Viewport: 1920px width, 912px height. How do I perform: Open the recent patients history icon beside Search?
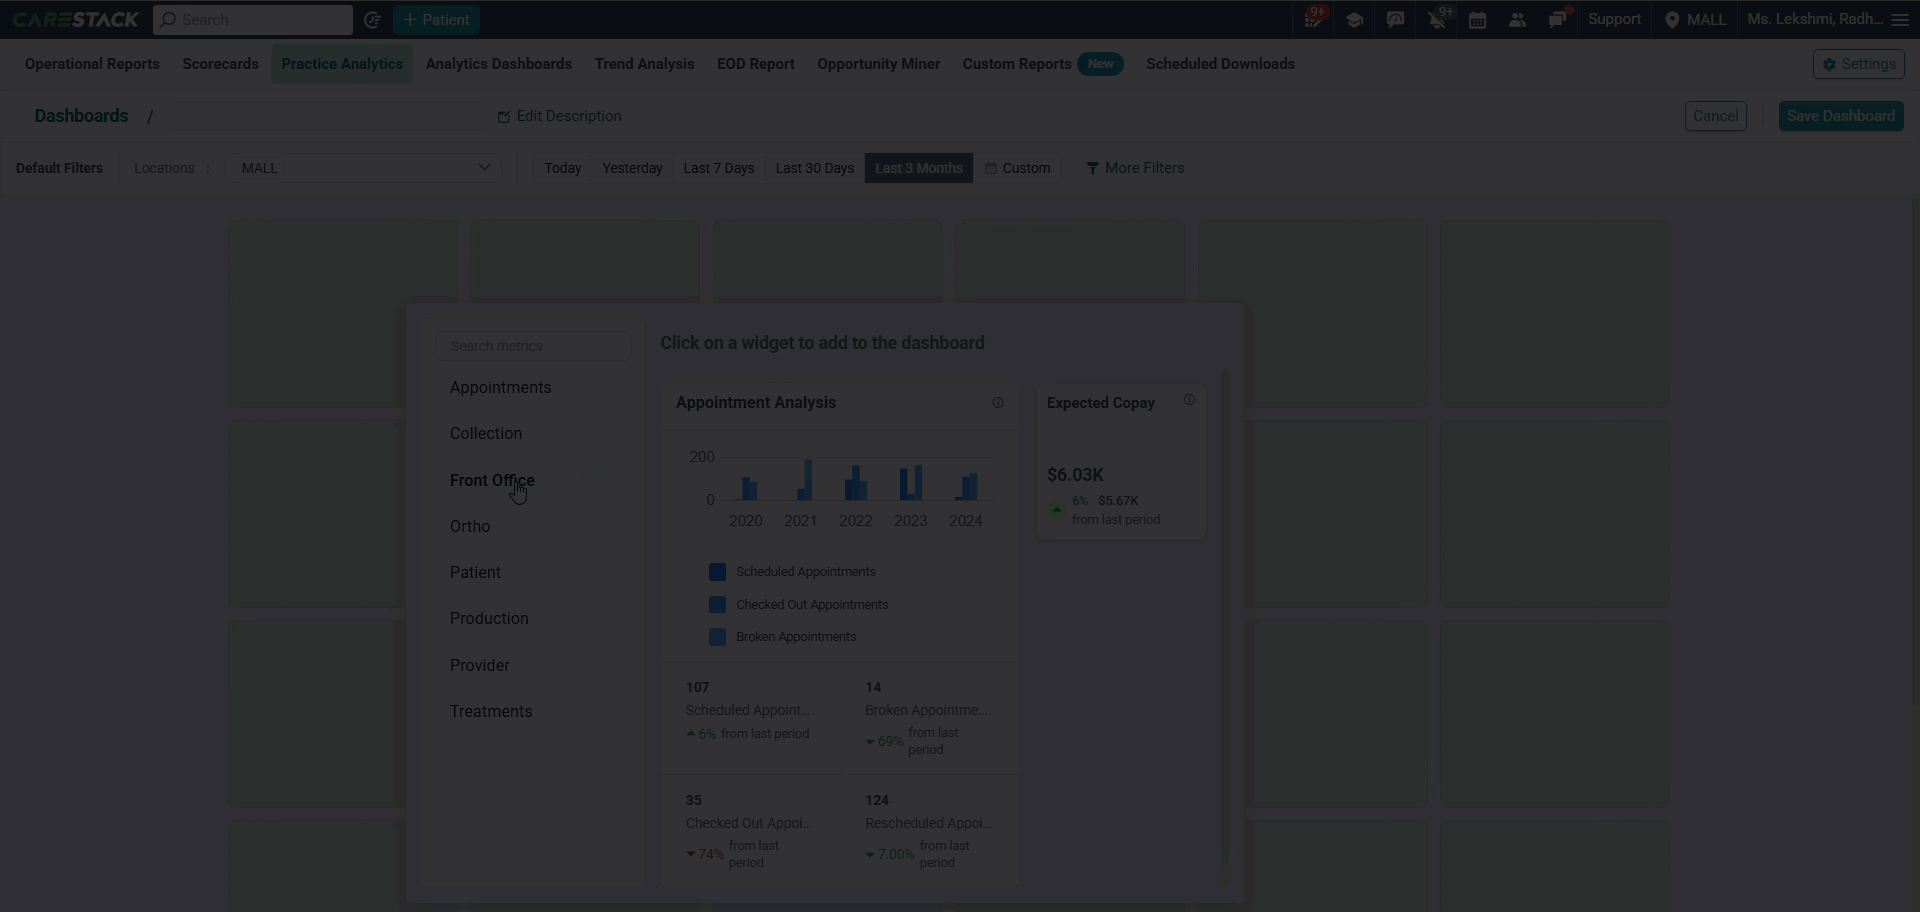pyautogui.click(x=372, y=20)
